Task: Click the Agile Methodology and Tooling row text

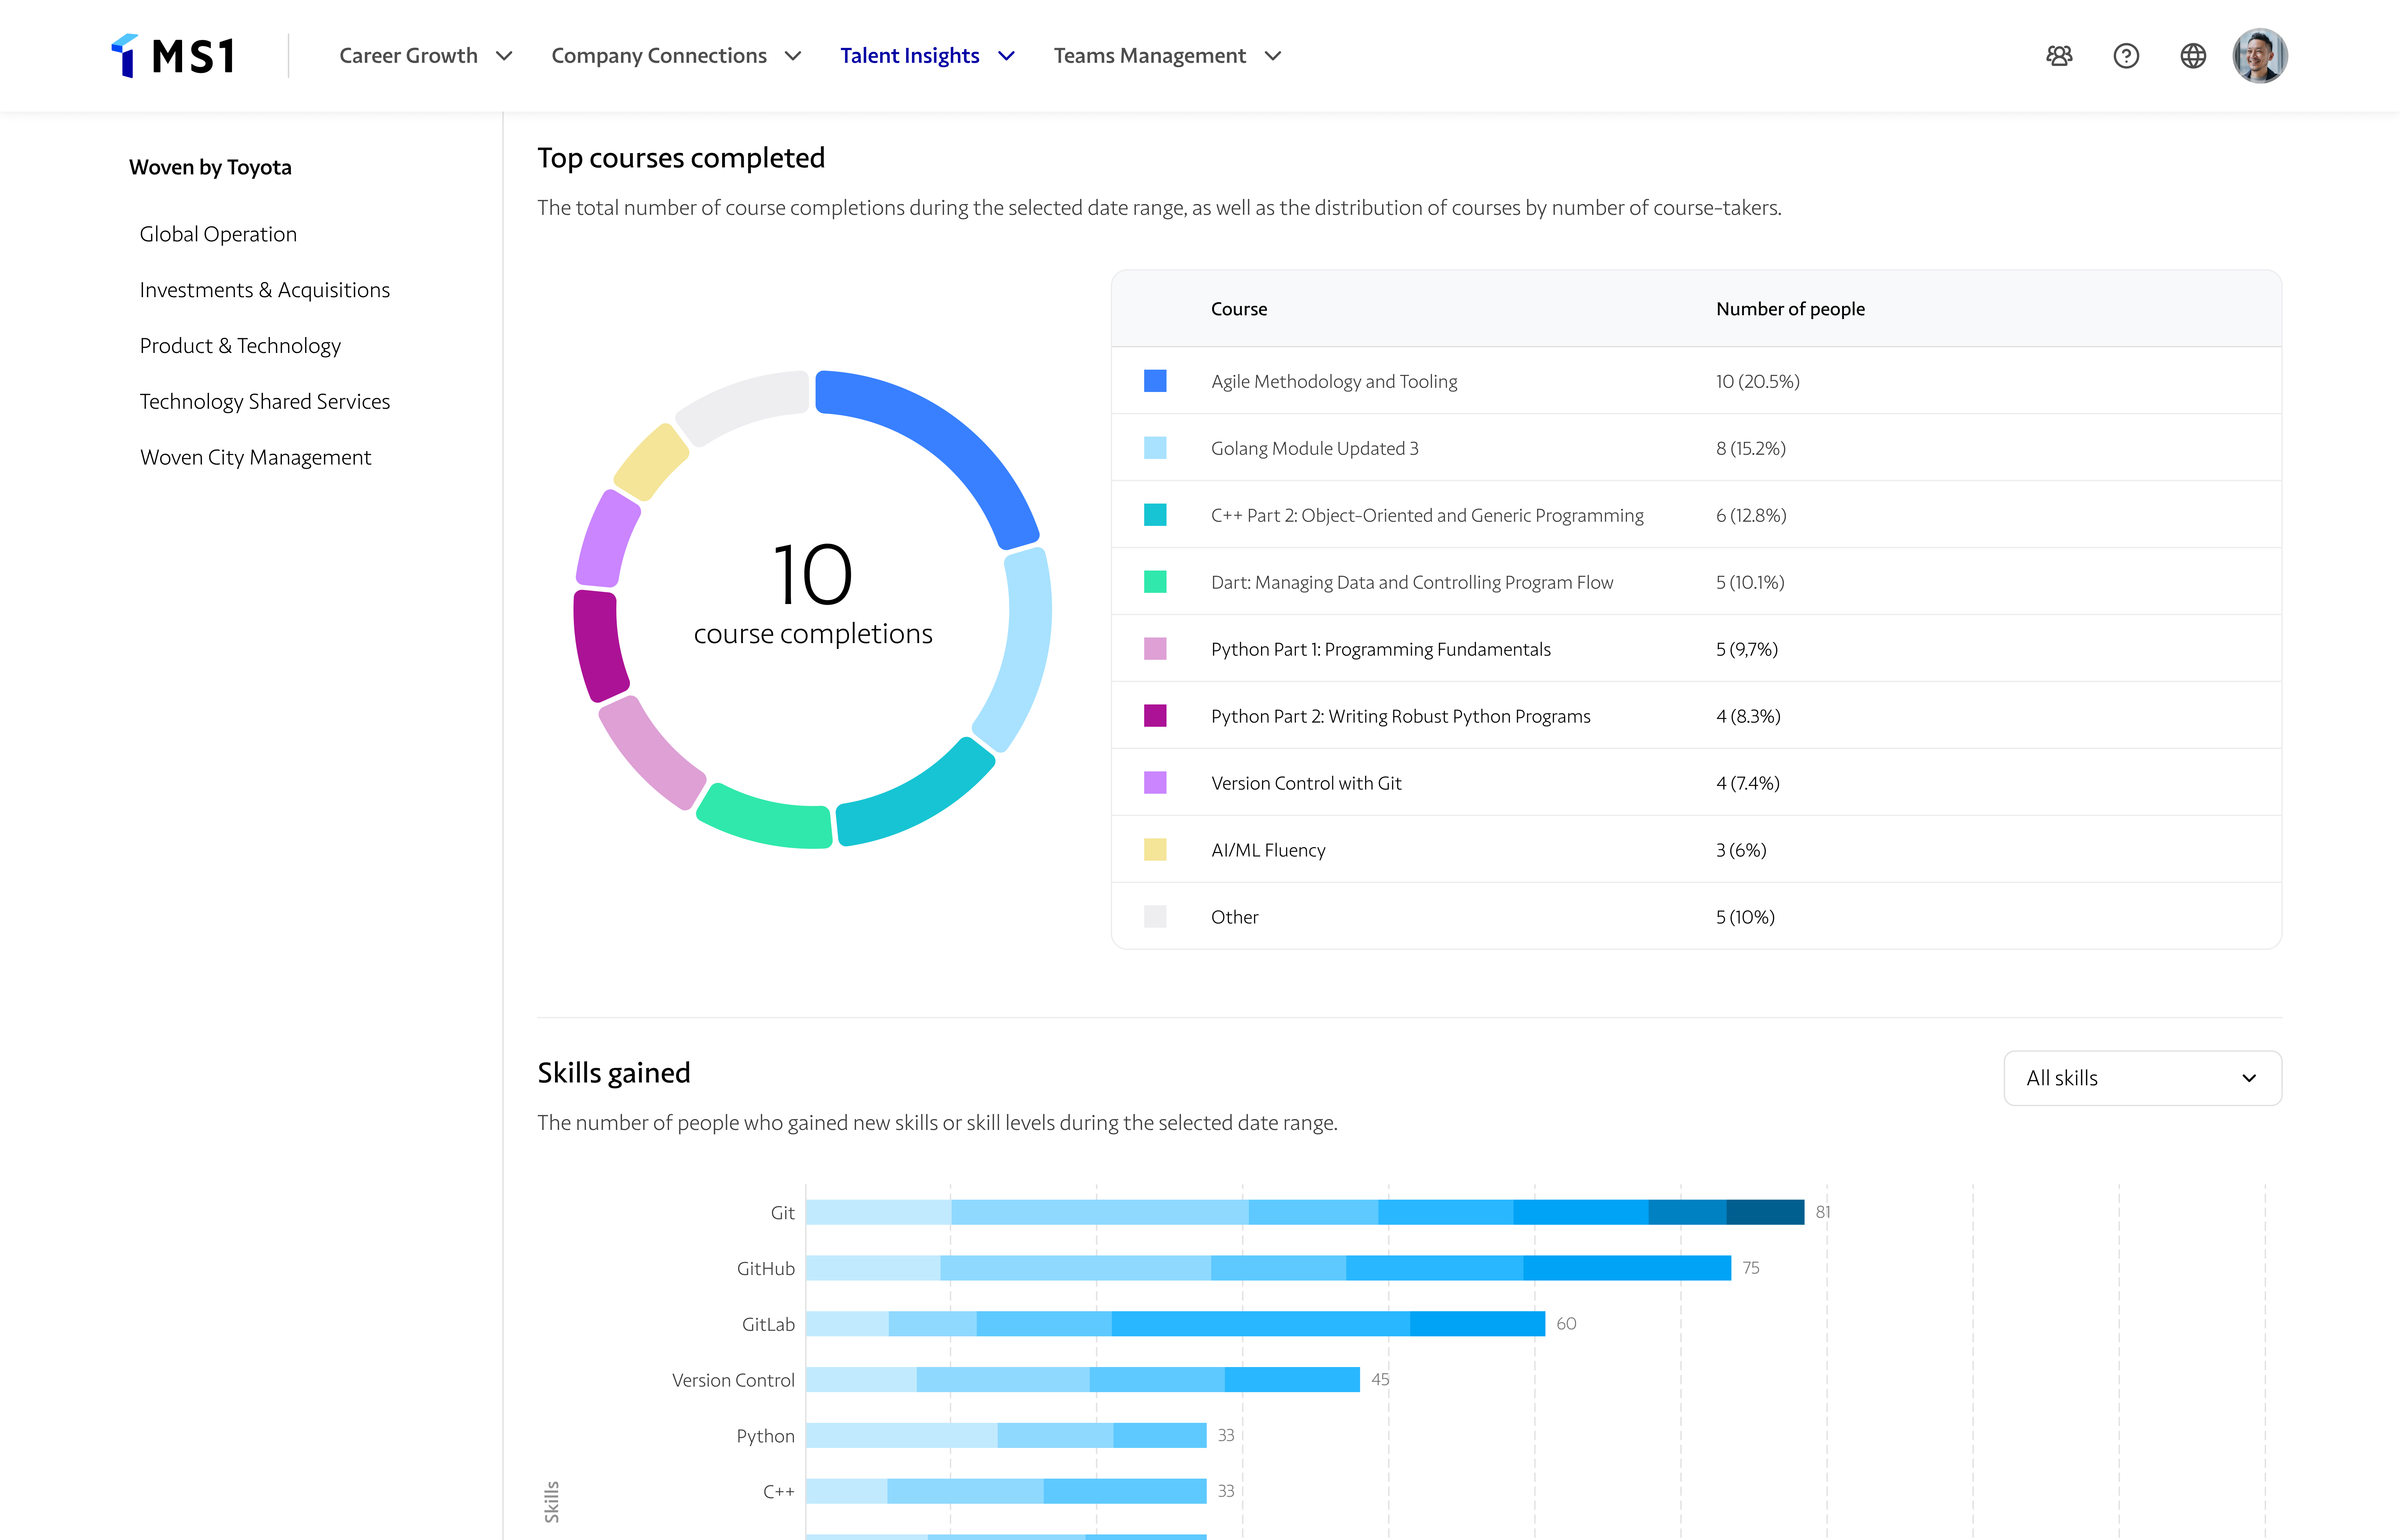Action: click(1334, 381)
